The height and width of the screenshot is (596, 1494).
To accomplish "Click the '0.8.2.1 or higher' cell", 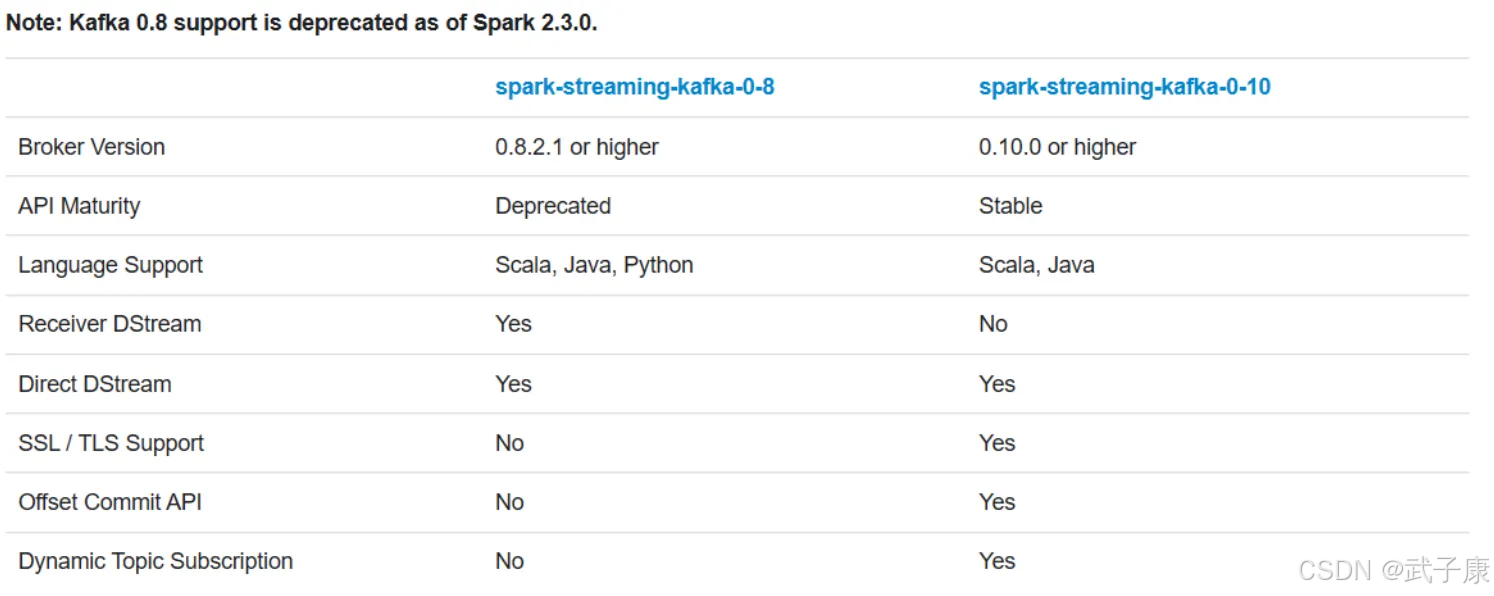I will [577, 147].
